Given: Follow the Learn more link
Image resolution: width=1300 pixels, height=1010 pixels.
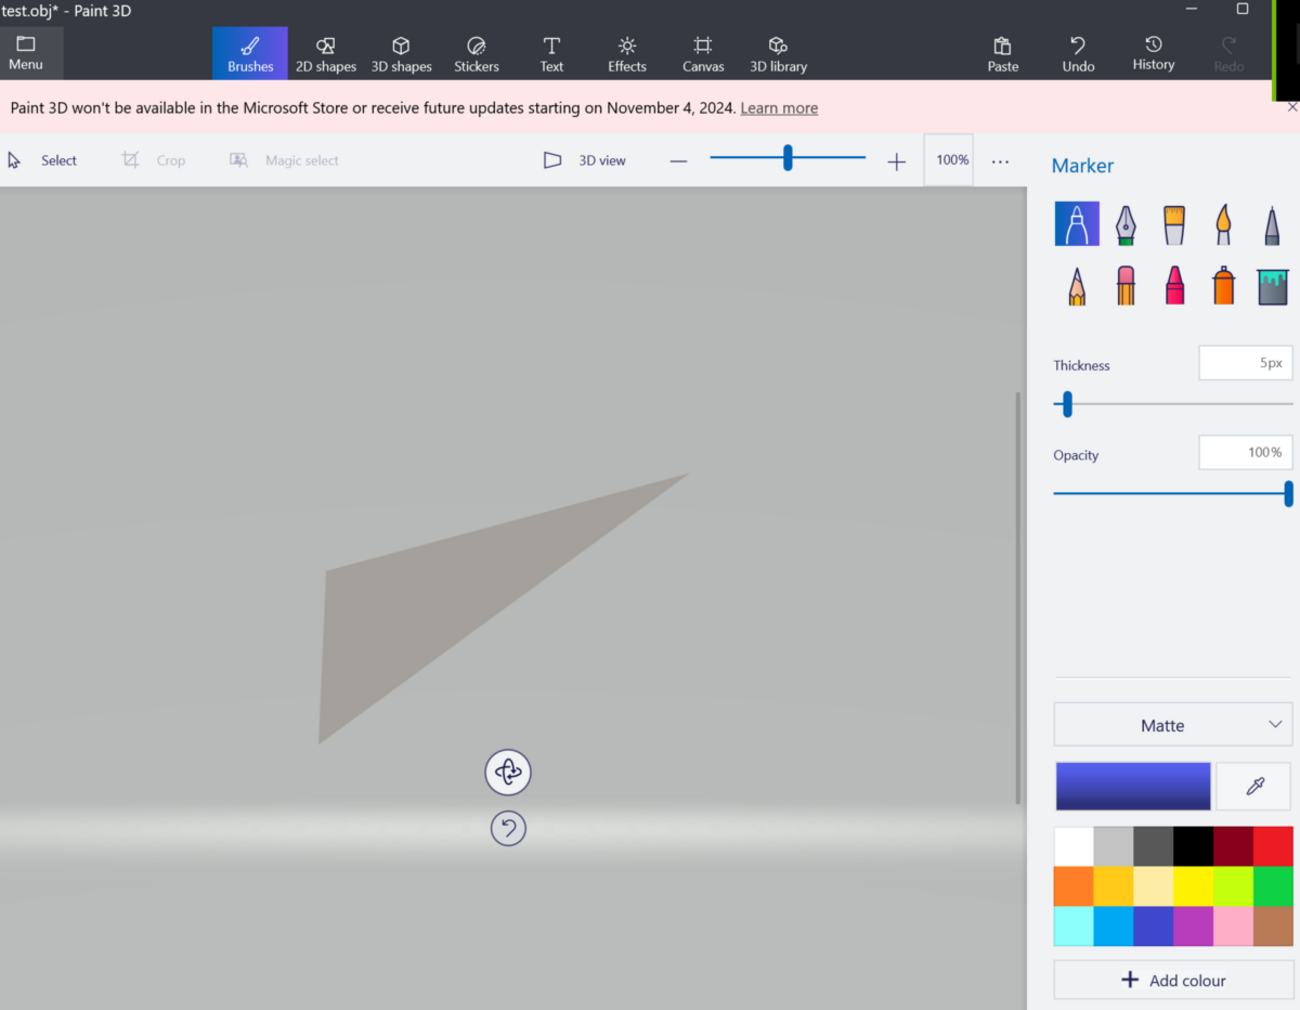Looking at the screenshot, I should 779,108.
